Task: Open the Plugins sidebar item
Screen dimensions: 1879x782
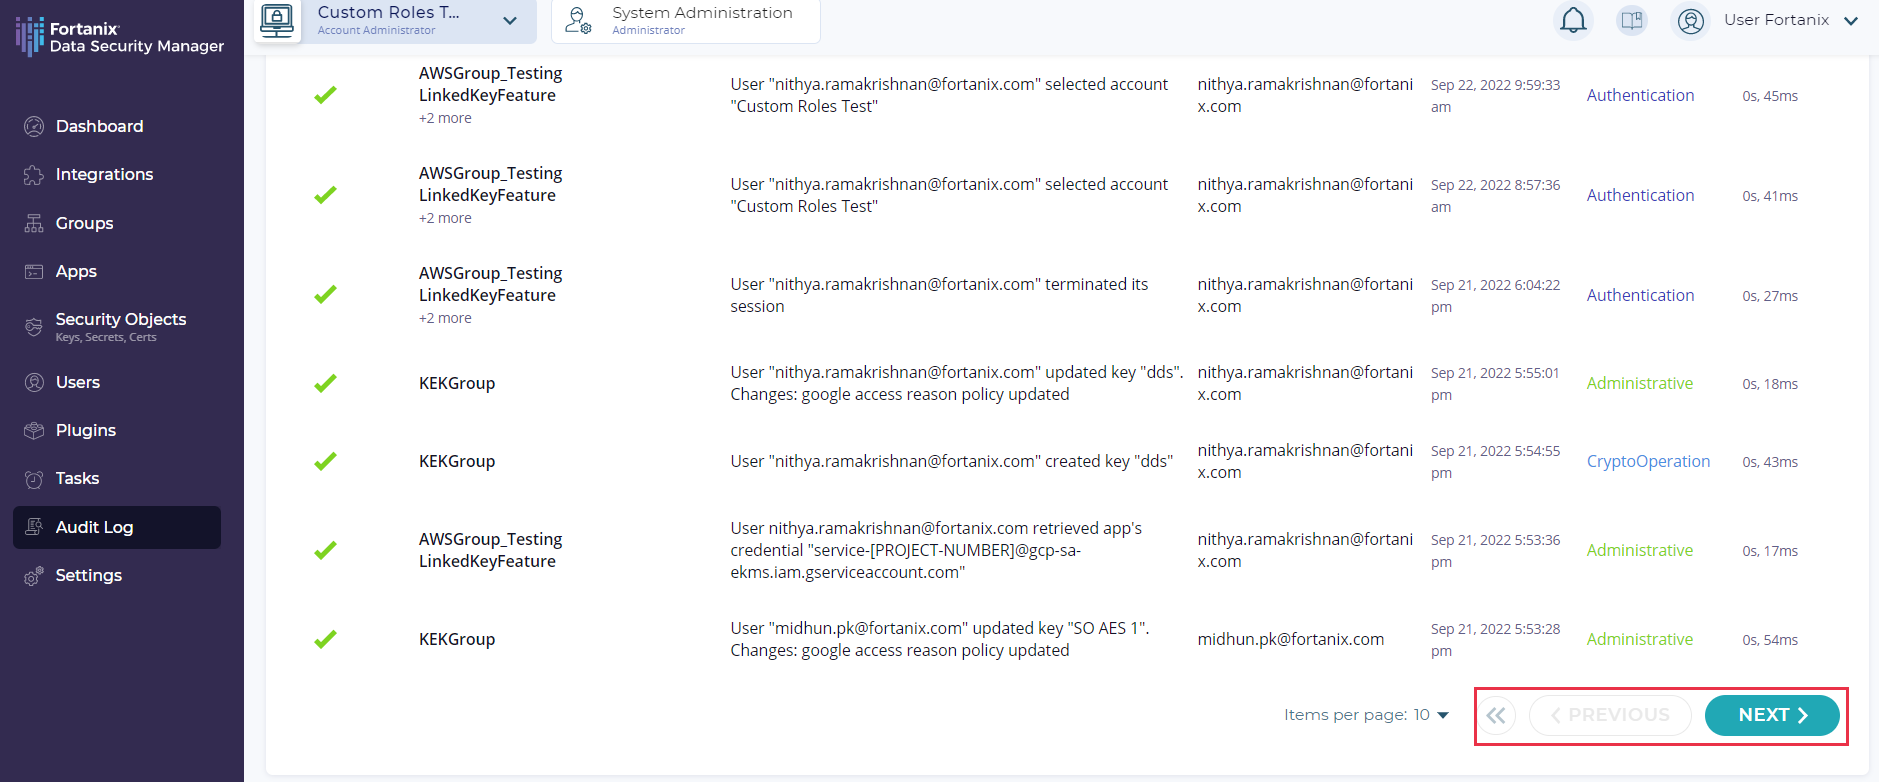Action: coord(86,430)
